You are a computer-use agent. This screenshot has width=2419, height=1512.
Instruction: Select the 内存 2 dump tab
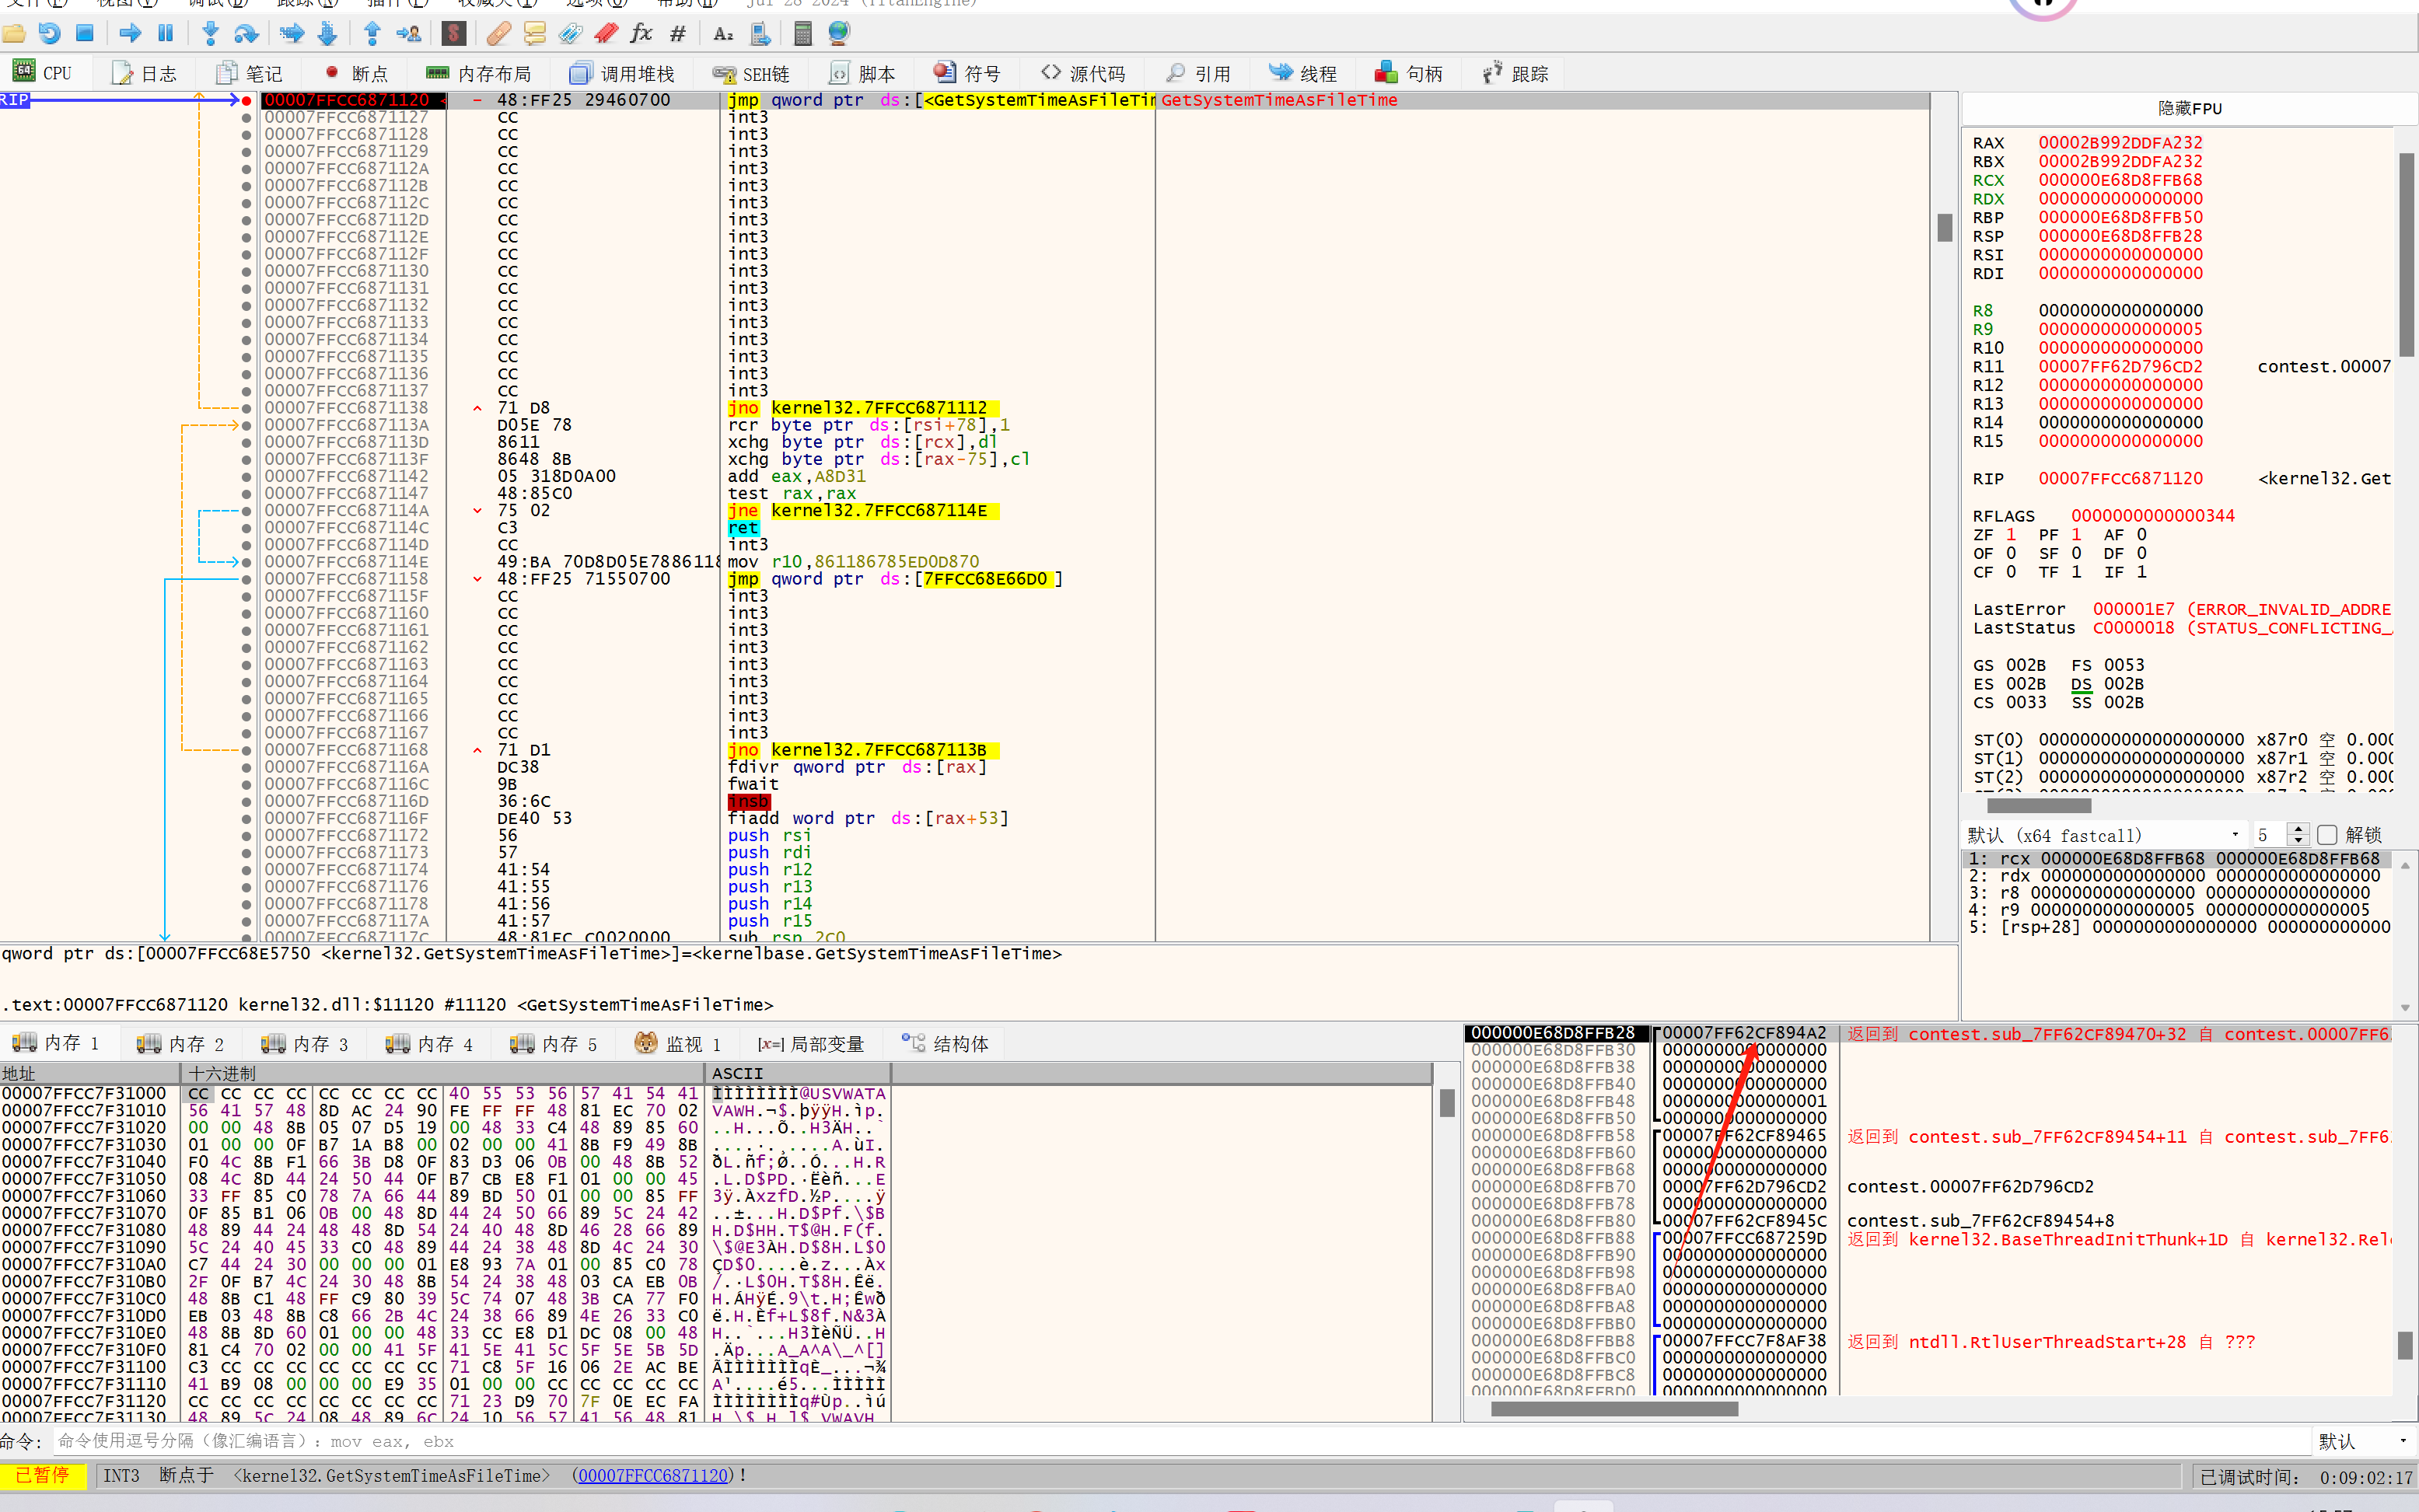(x=181, y=1044)
